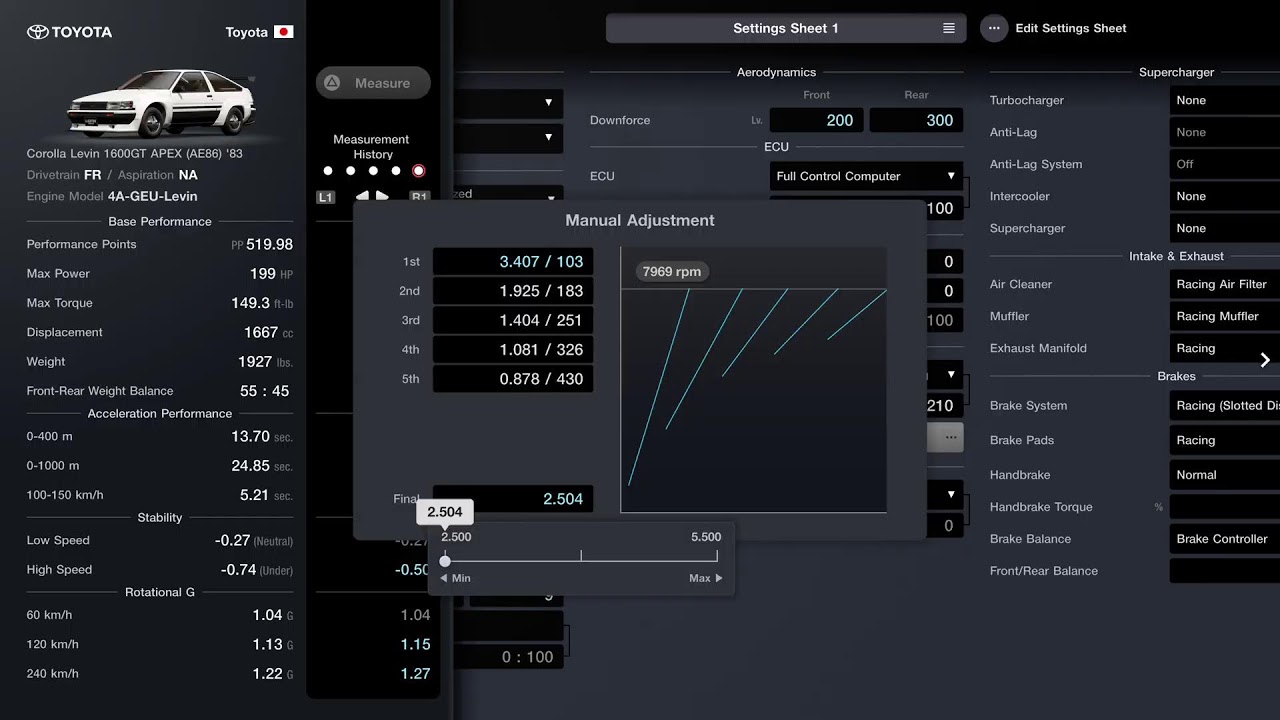Image resolution: width=1280 pixels, height=720 pixels.
Task: Open the Air Cleaner Racing Air Filter selector
Action: pos(1225,284)
